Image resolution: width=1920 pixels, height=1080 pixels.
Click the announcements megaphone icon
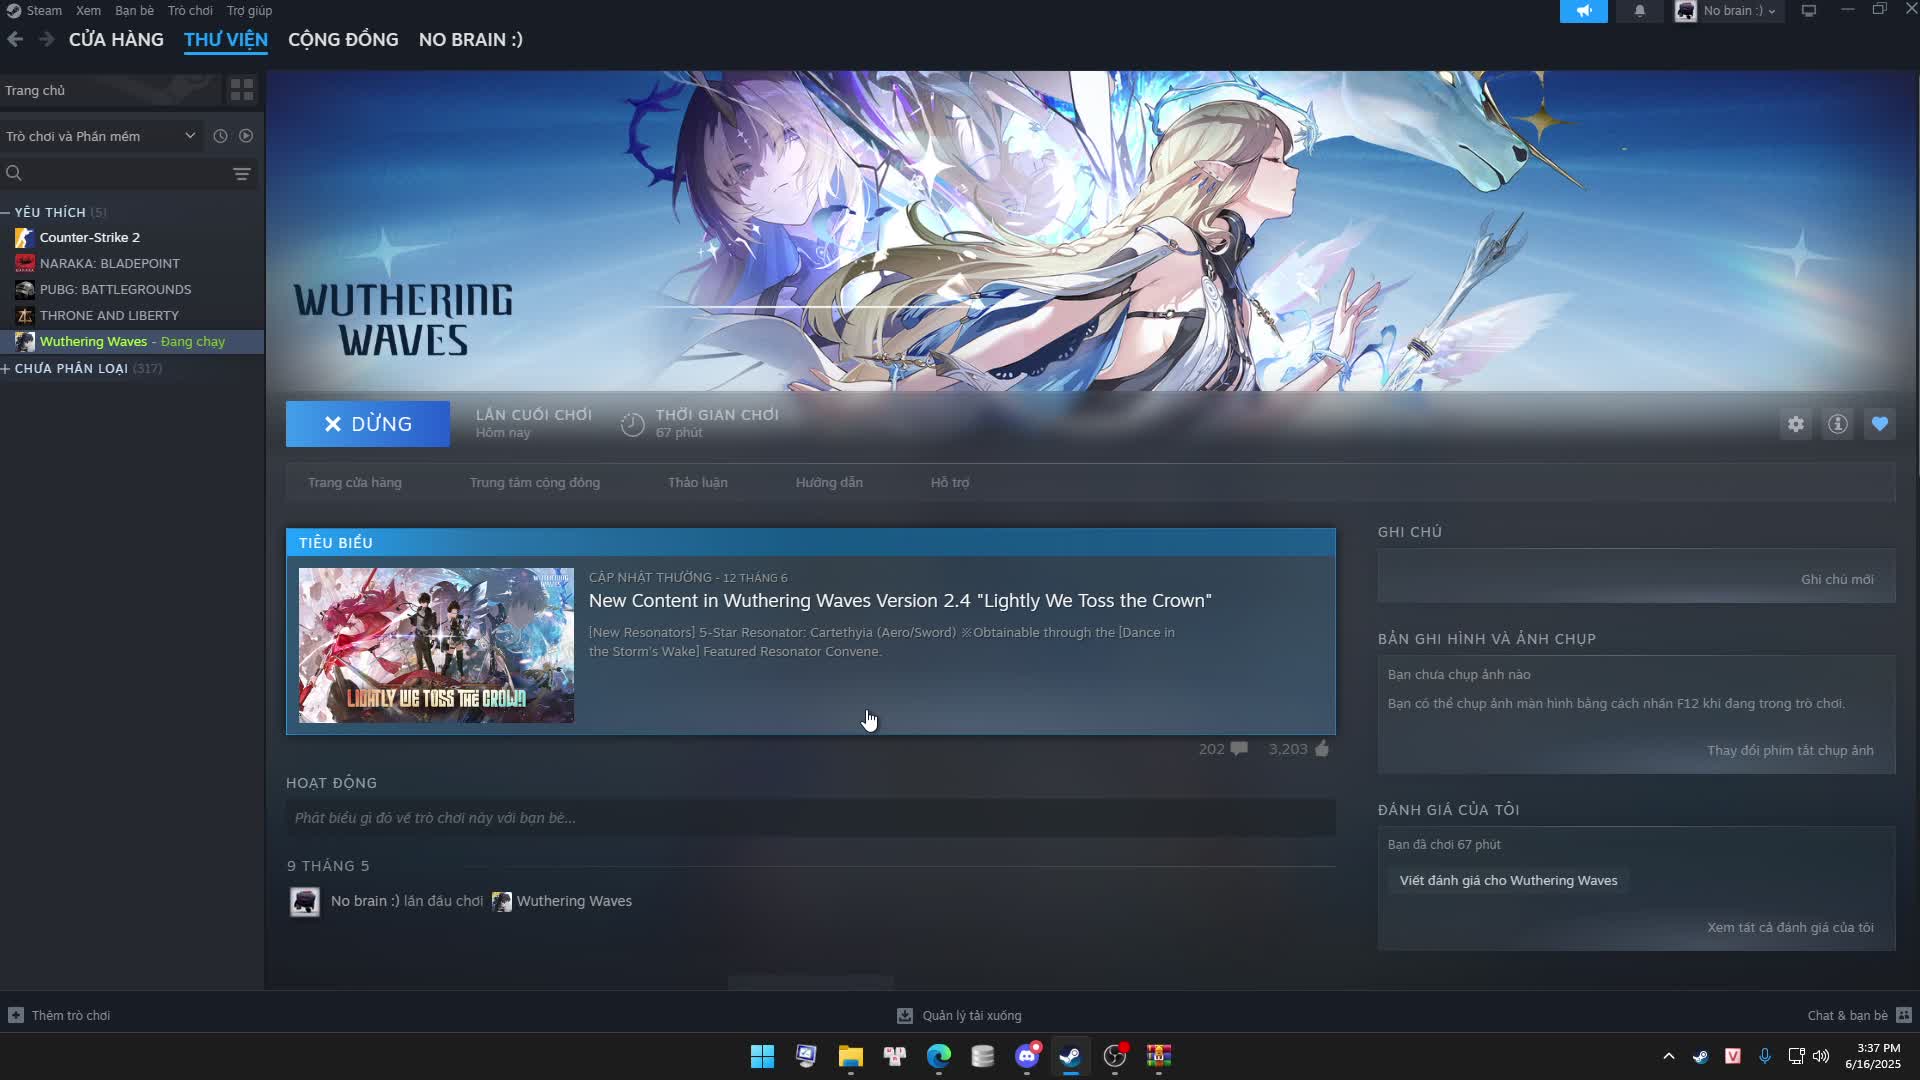(1583, 11)
